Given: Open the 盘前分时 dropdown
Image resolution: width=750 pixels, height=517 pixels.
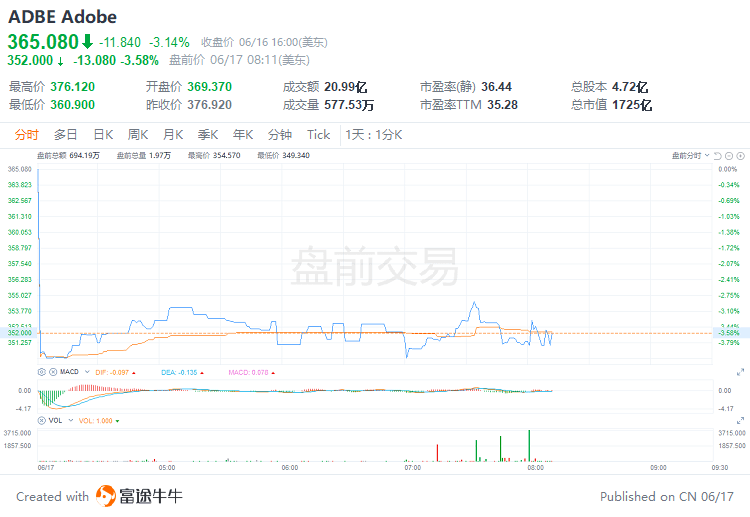Looking at the screenshot, I should pos(686,155).
